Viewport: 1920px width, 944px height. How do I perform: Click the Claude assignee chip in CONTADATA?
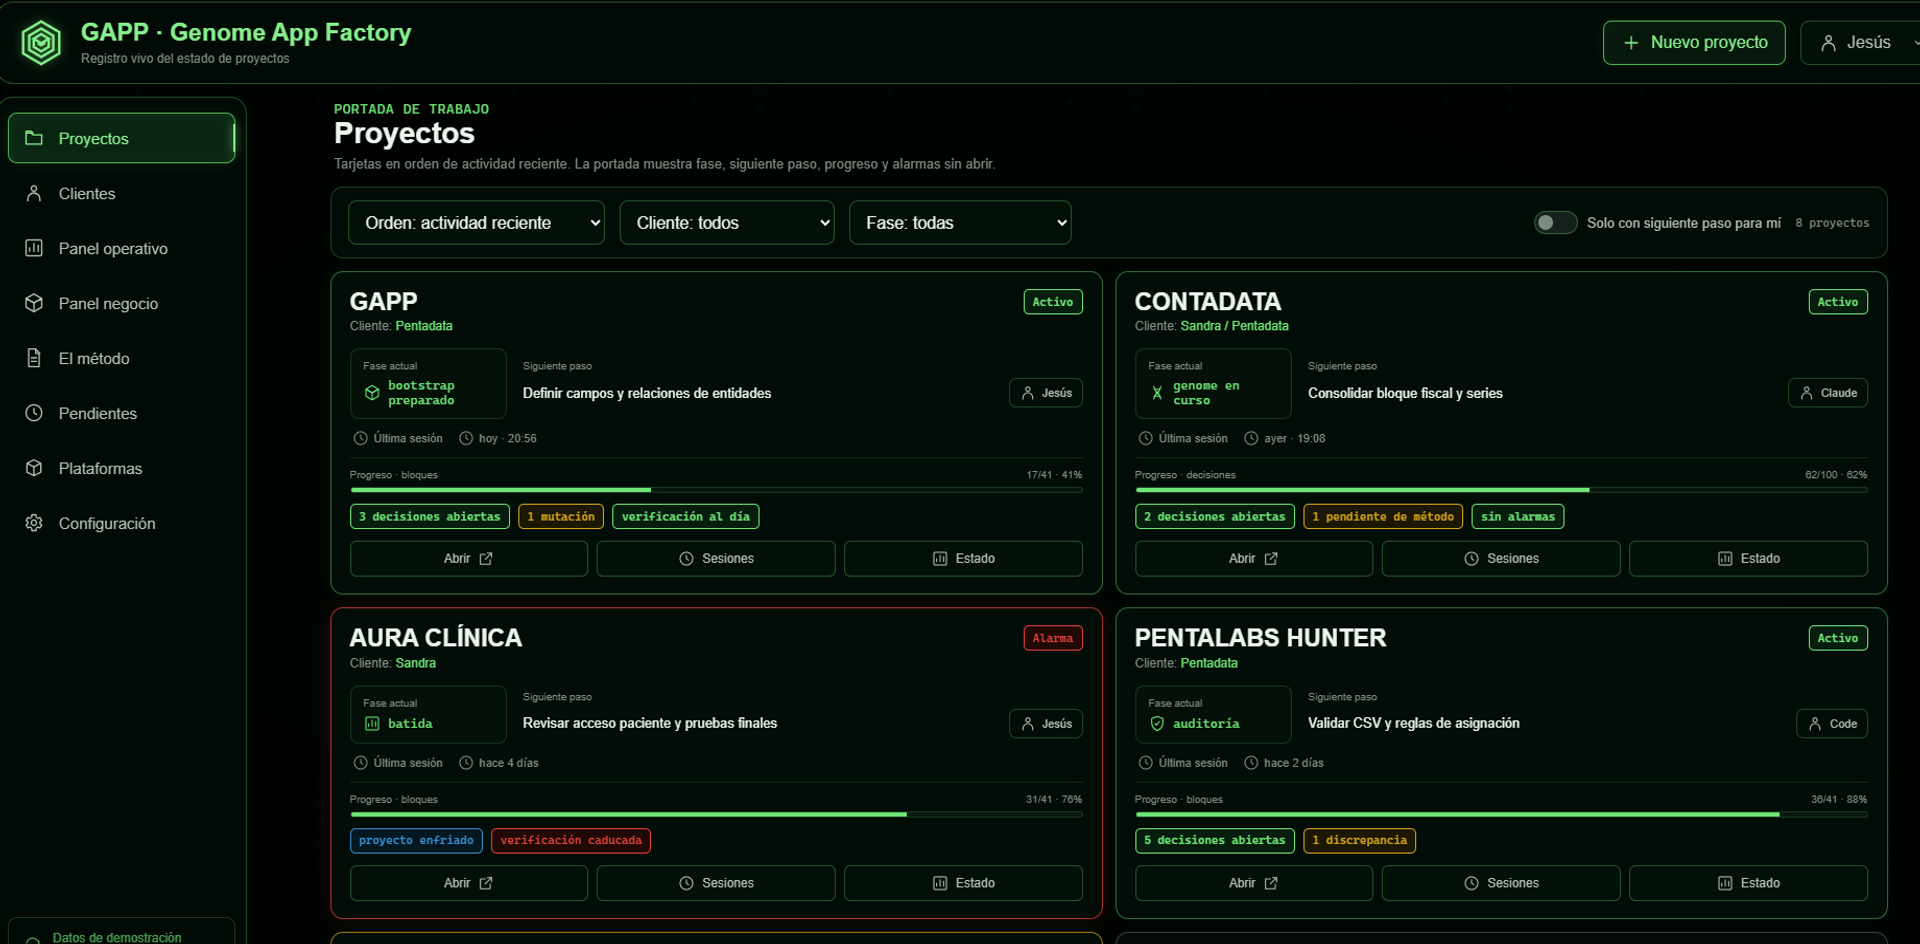(x=1828, y=393)
